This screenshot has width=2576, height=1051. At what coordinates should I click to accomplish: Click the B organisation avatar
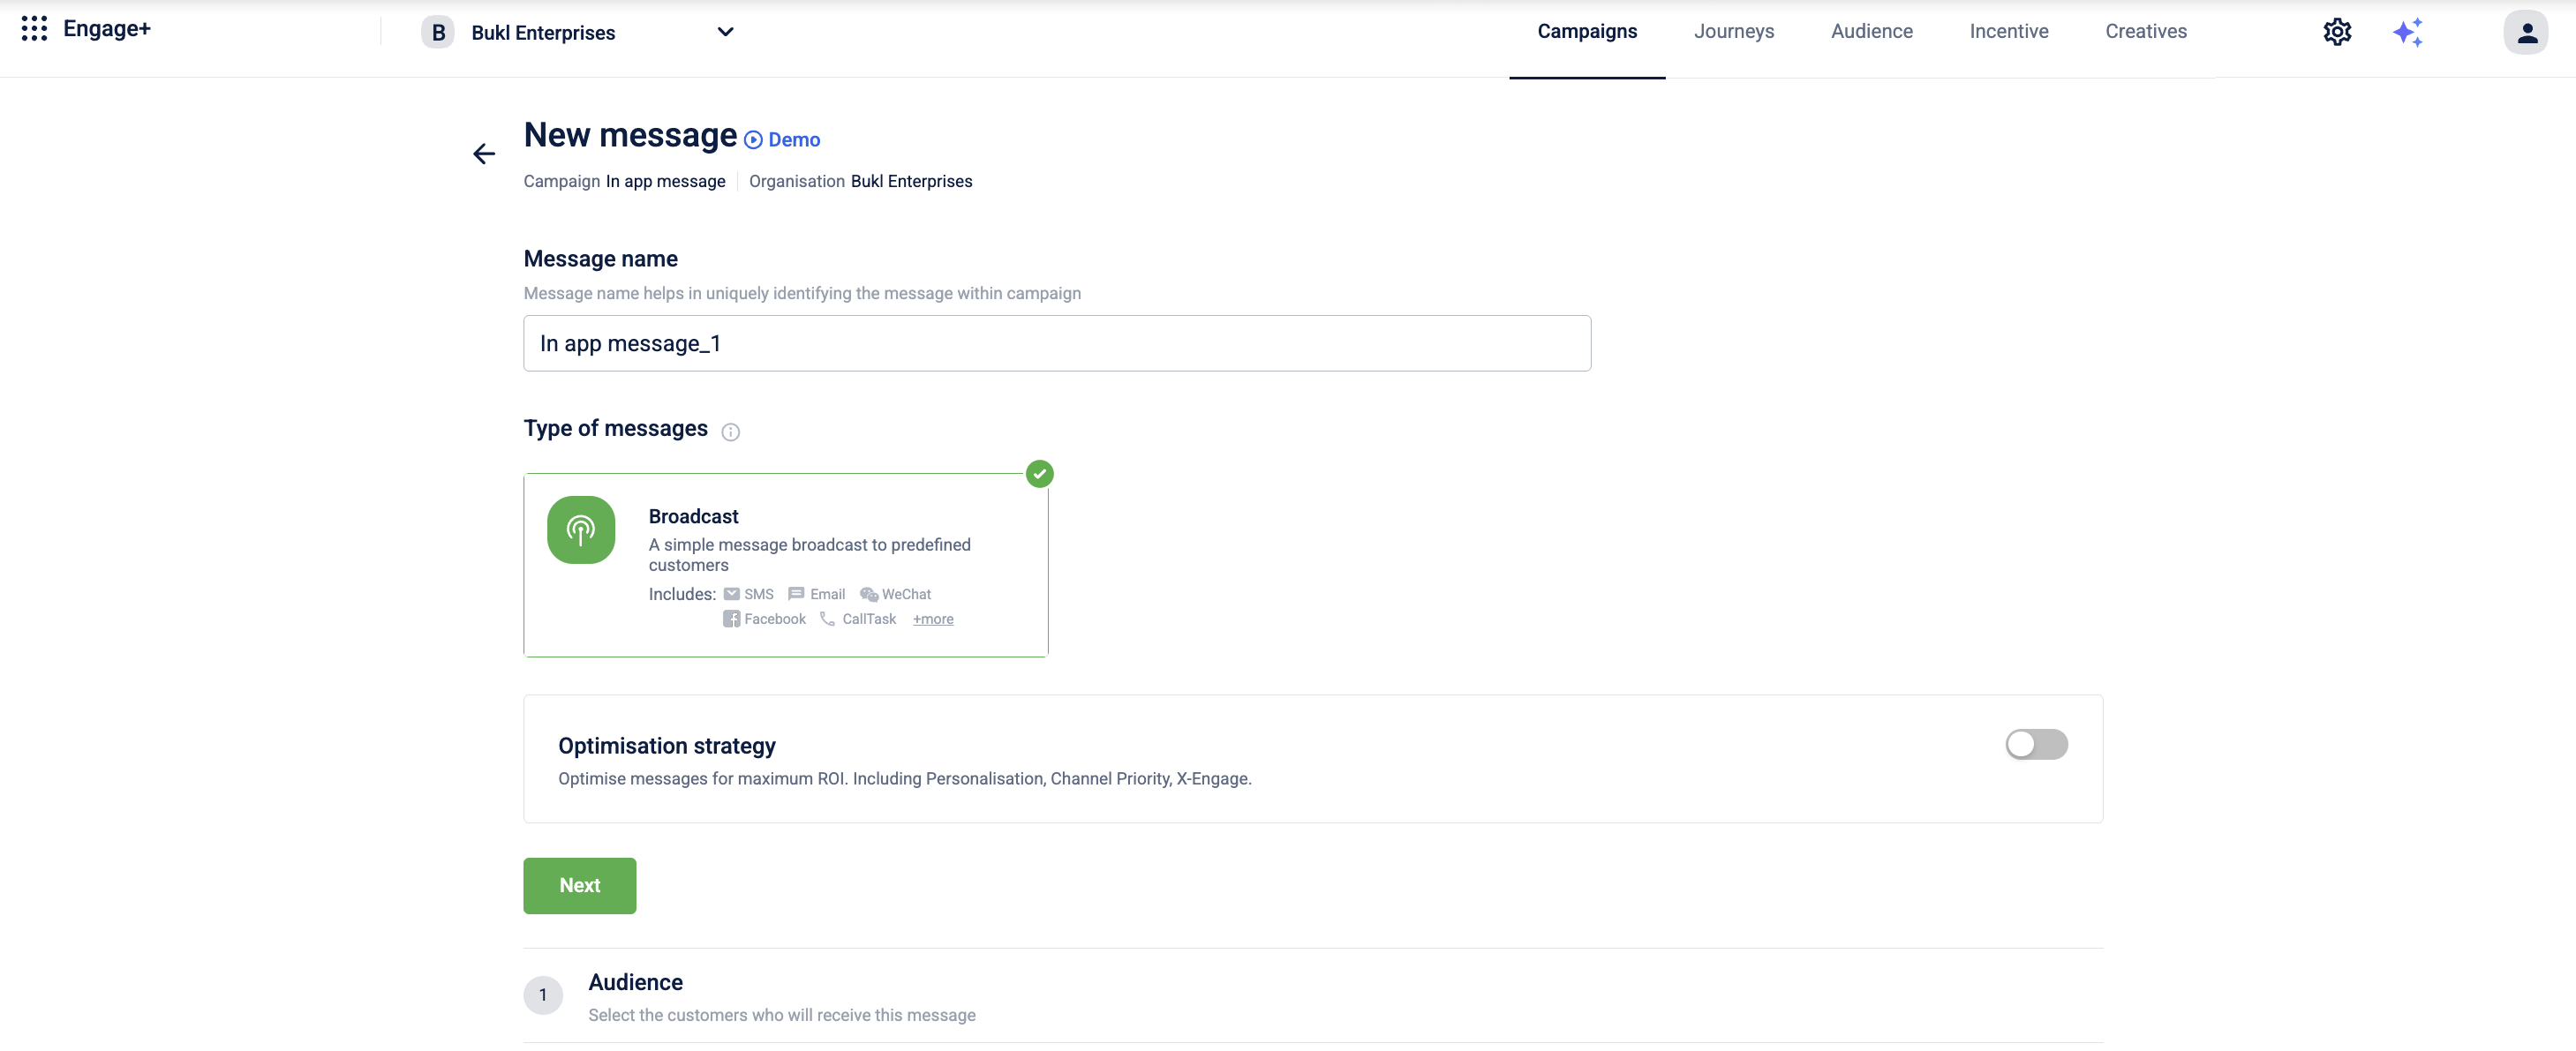[438, 32]
